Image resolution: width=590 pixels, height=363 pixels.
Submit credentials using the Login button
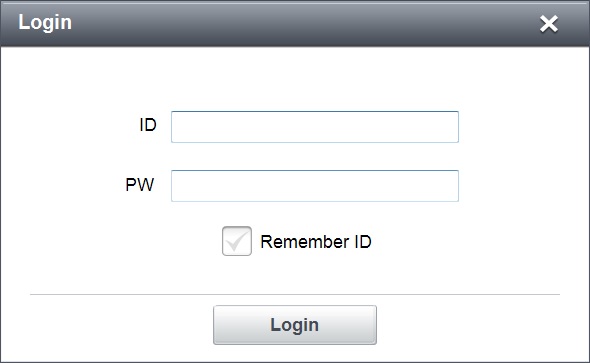click(x=295, y=325)
